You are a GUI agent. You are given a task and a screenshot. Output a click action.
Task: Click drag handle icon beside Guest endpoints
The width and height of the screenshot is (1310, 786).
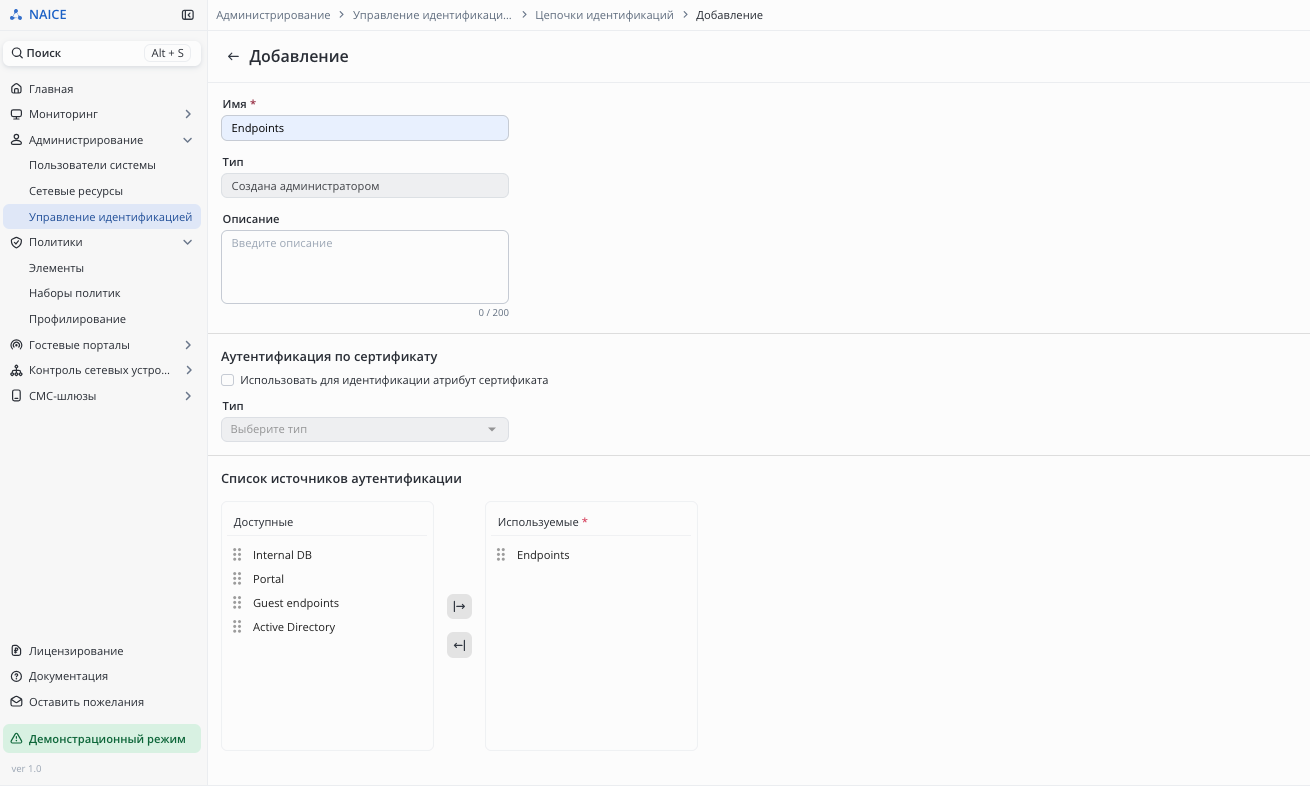pyautogui.click(x=237, y=603)
